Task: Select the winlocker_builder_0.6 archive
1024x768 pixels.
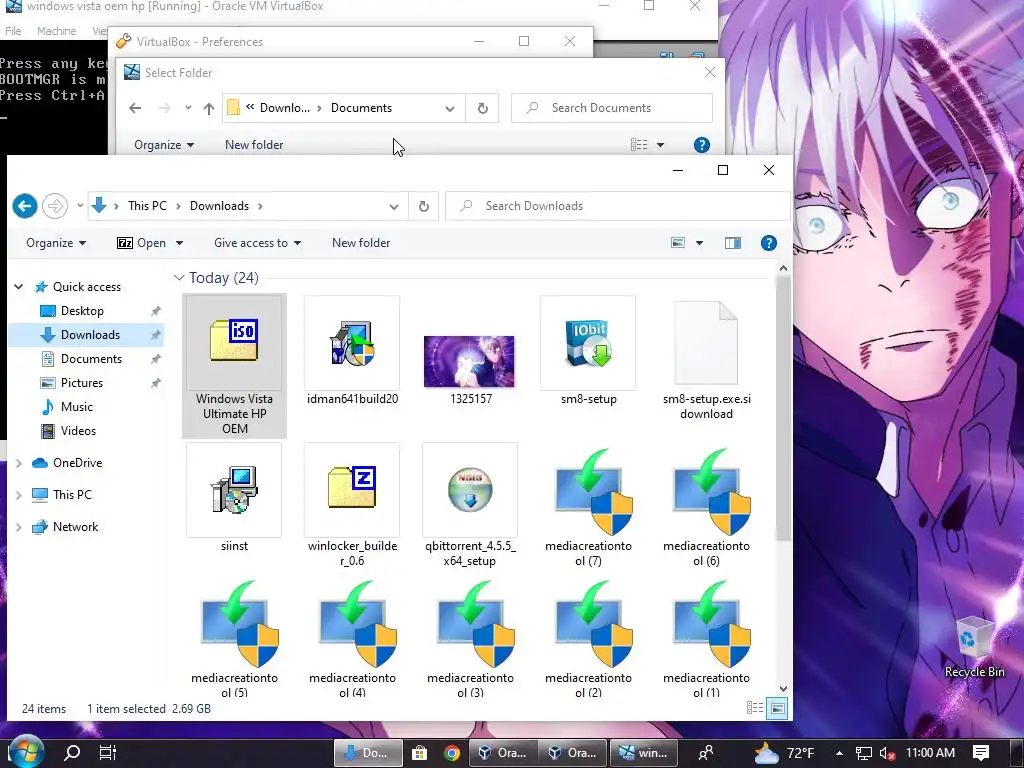Action: 352,505
